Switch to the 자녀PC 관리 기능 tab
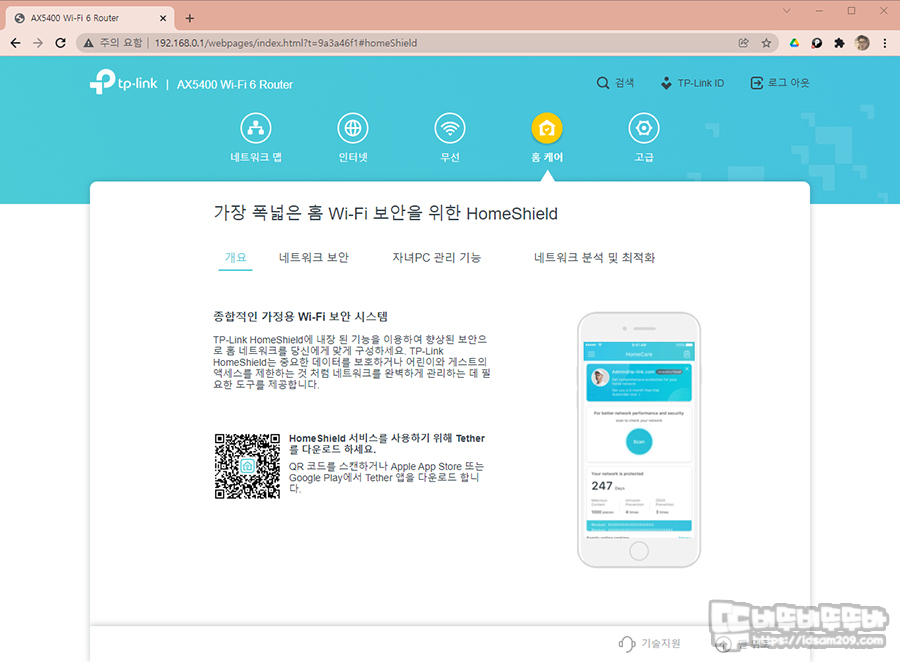 click(x=436, y=258)
